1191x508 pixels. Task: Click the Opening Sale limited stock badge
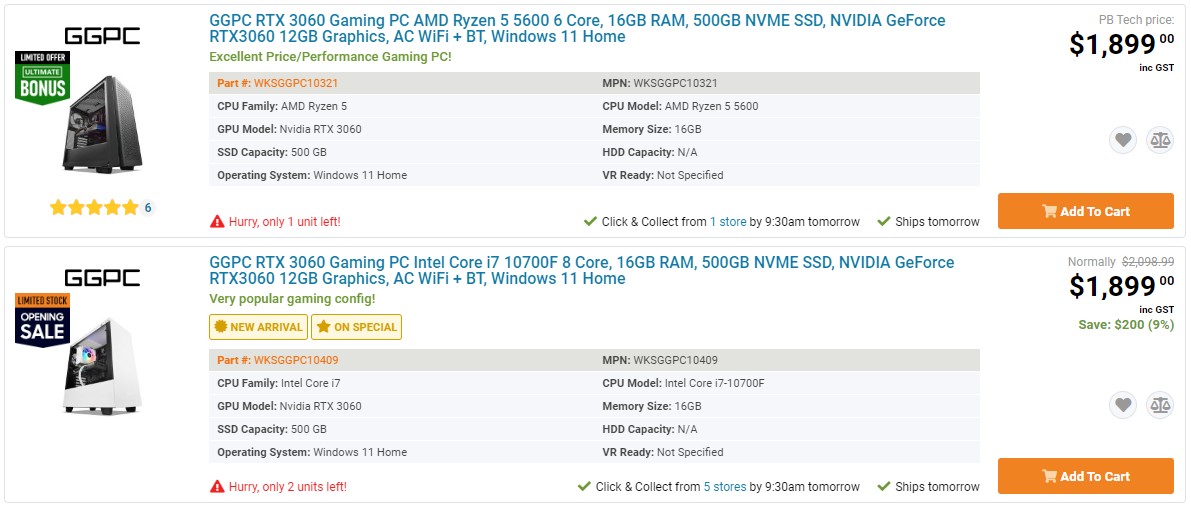point(42,319)
